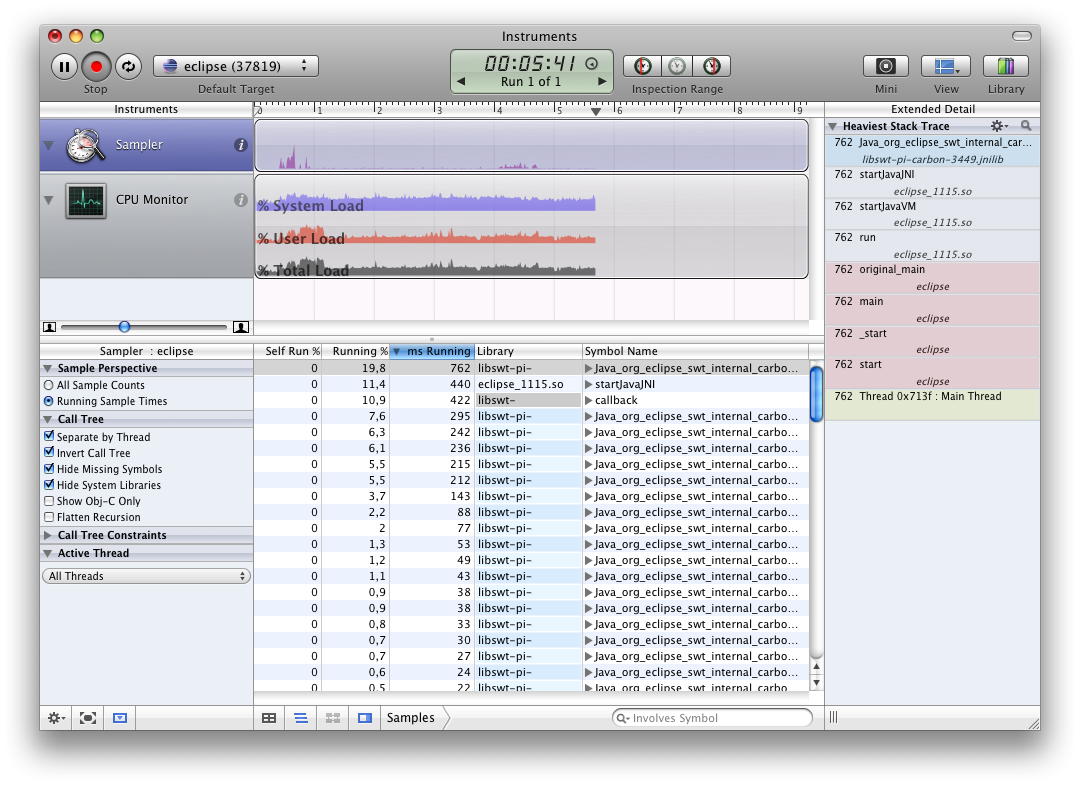
Task: Click the Samples breadcrumb button
Action: 411,718
